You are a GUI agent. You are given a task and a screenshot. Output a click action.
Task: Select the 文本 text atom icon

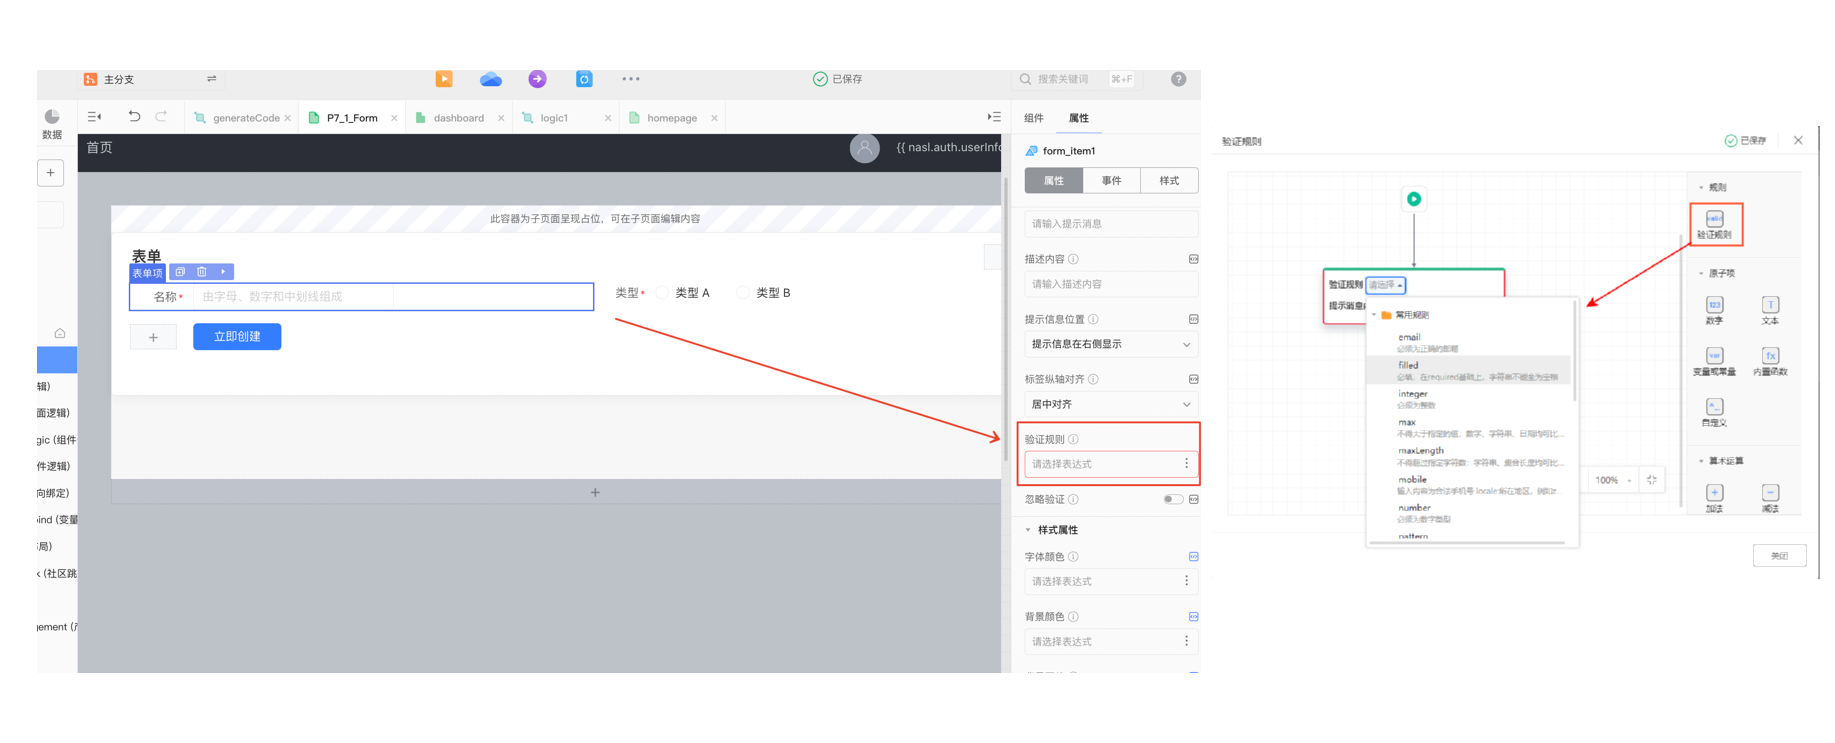[x=1770, y=311]
